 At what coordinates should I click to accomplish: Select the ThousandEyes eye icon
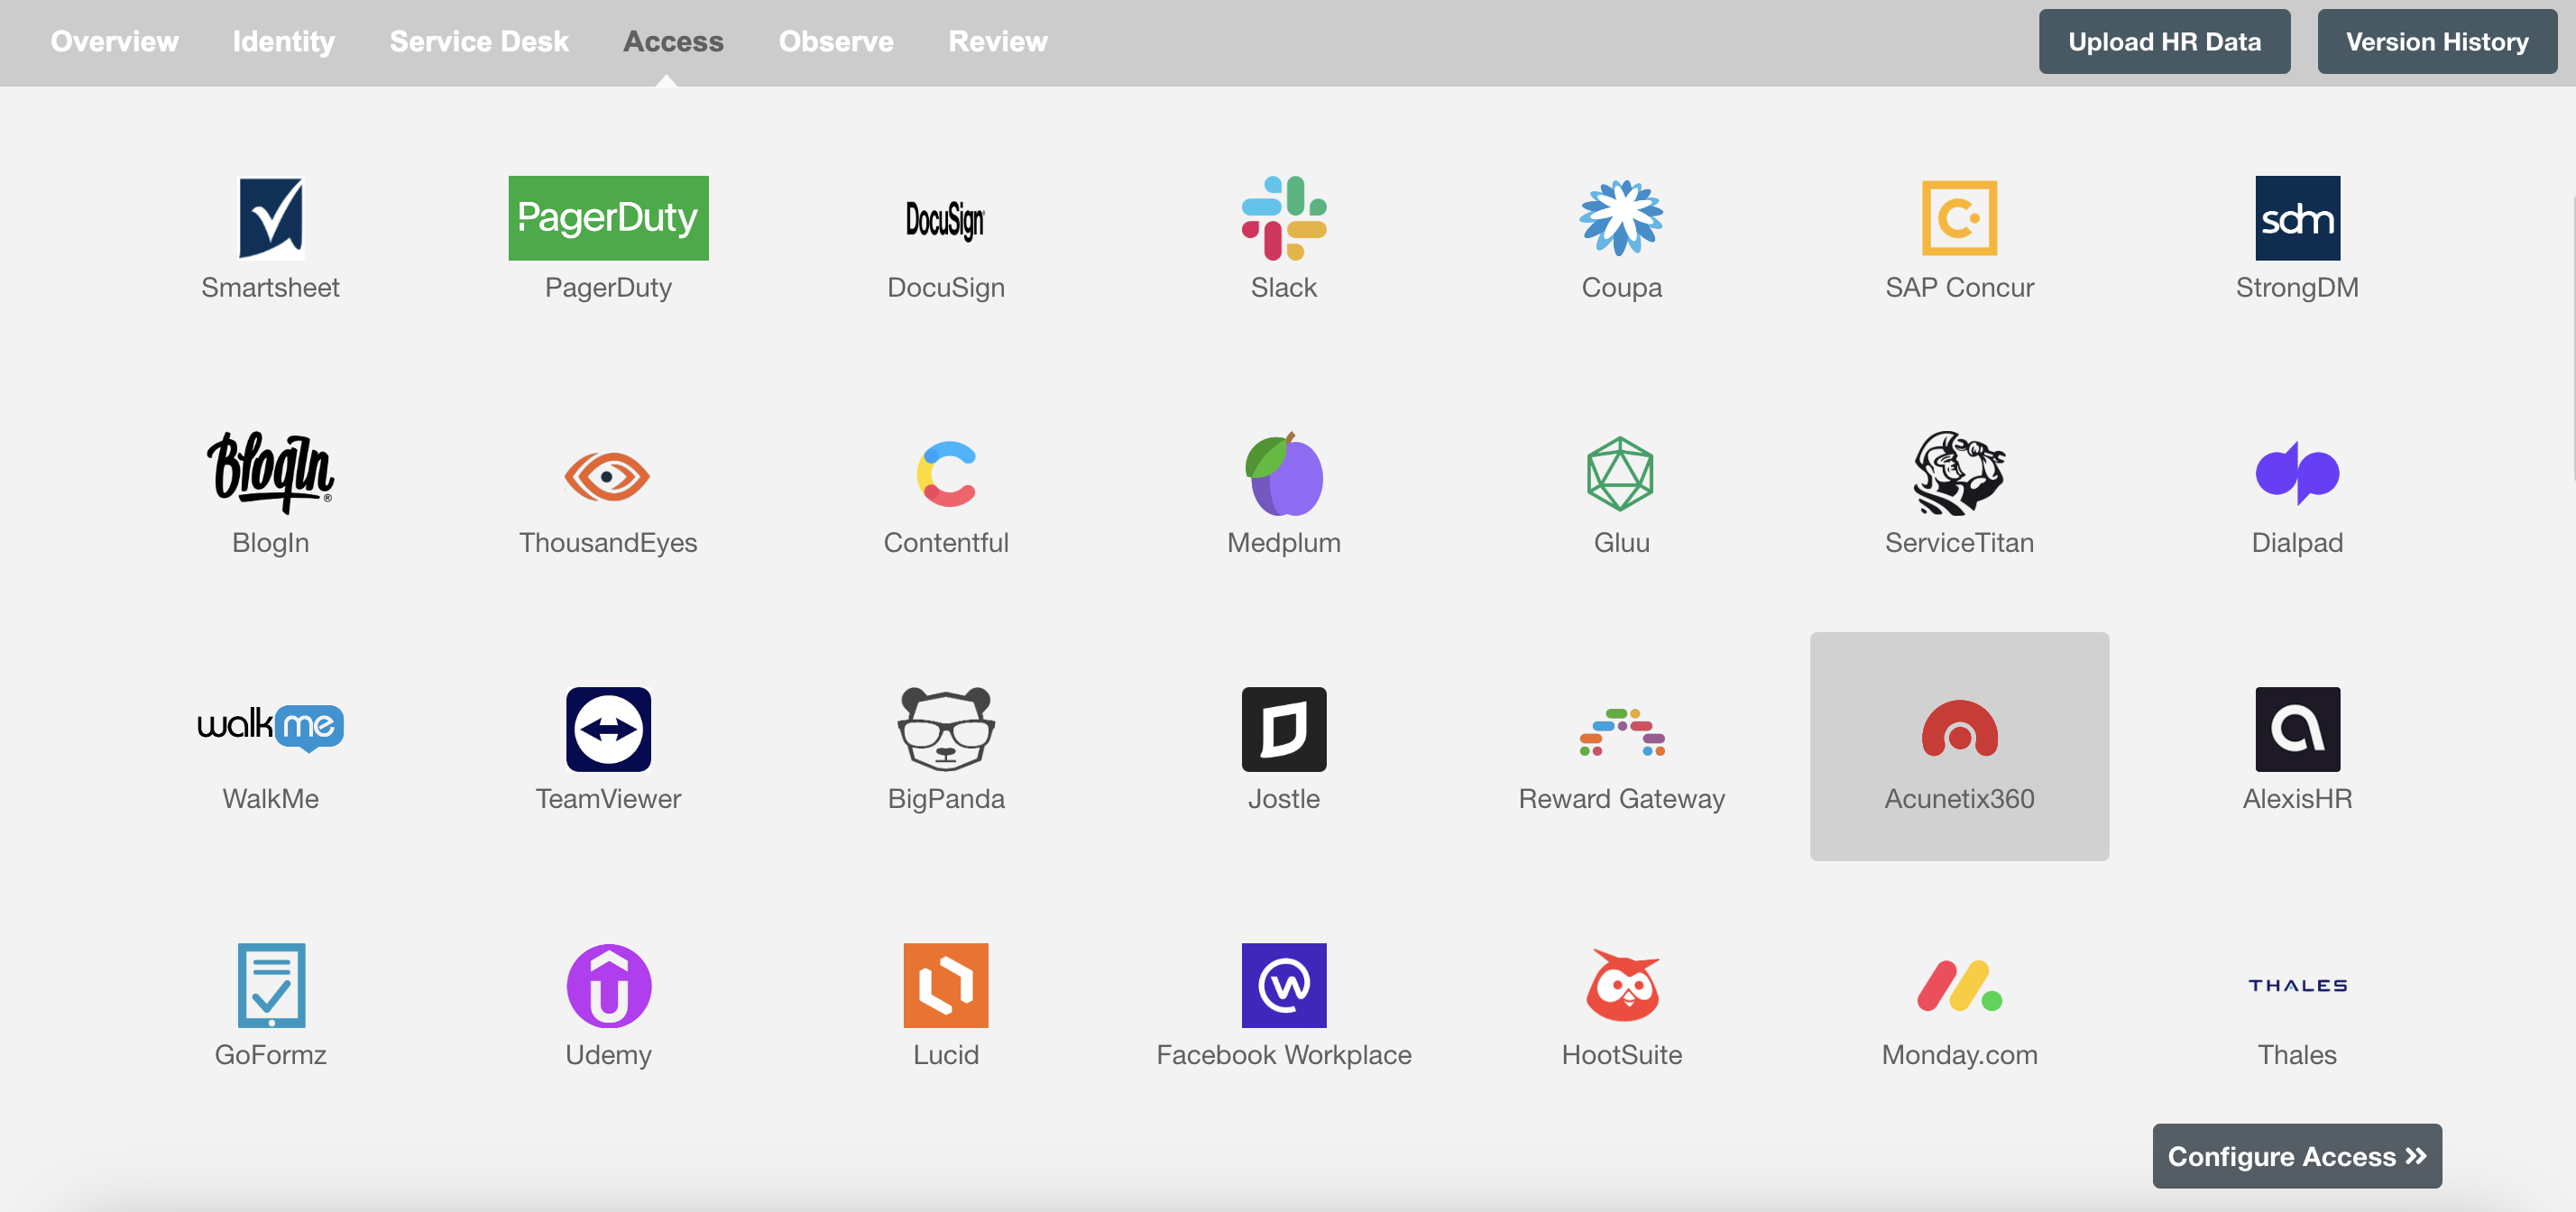pyautogui.click(x=608, y=475)
